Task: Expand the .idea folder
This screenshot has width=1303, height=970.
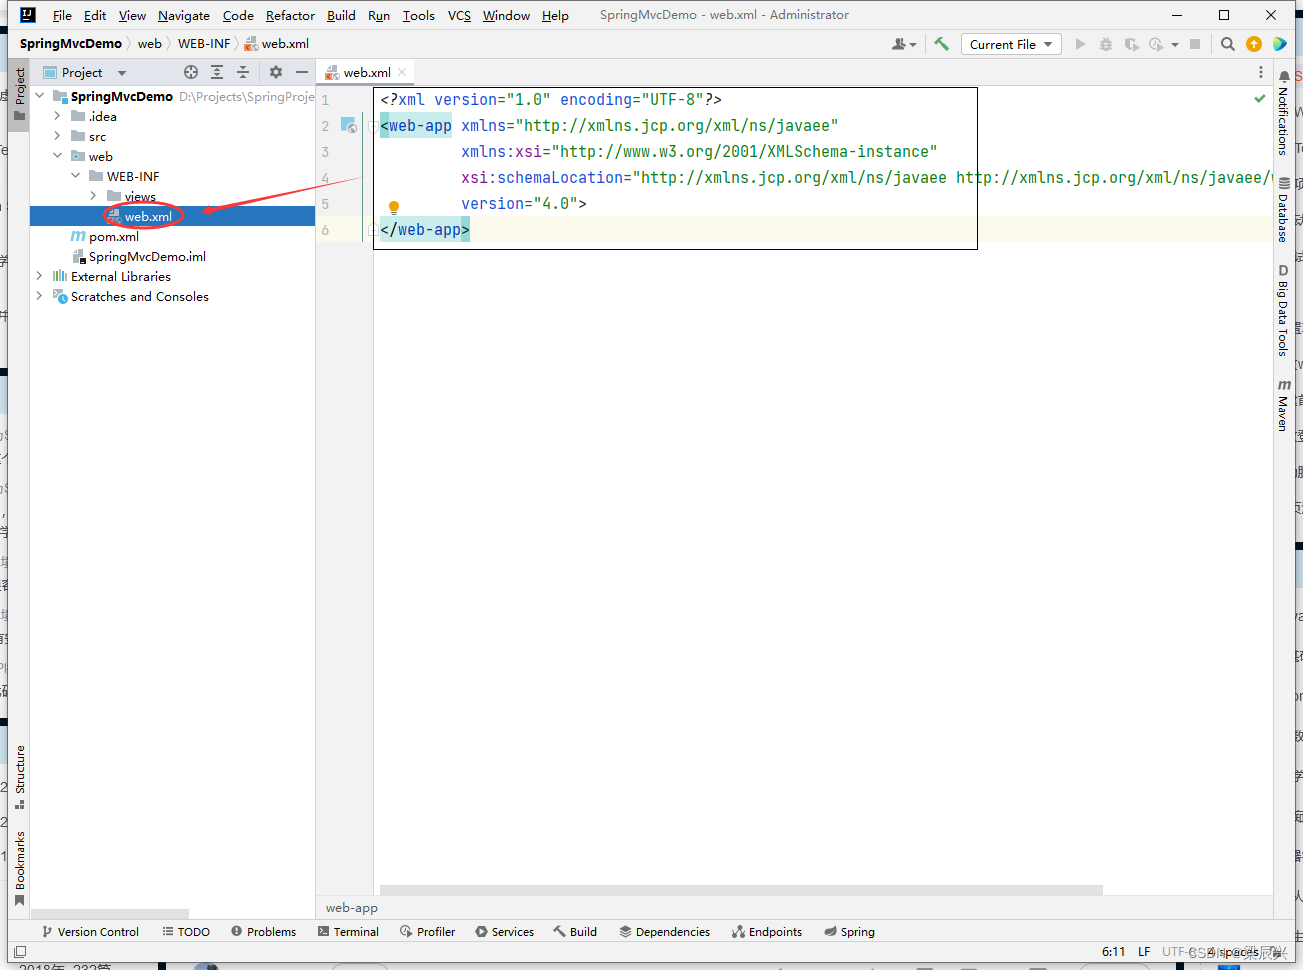Action: click(58, 116)
